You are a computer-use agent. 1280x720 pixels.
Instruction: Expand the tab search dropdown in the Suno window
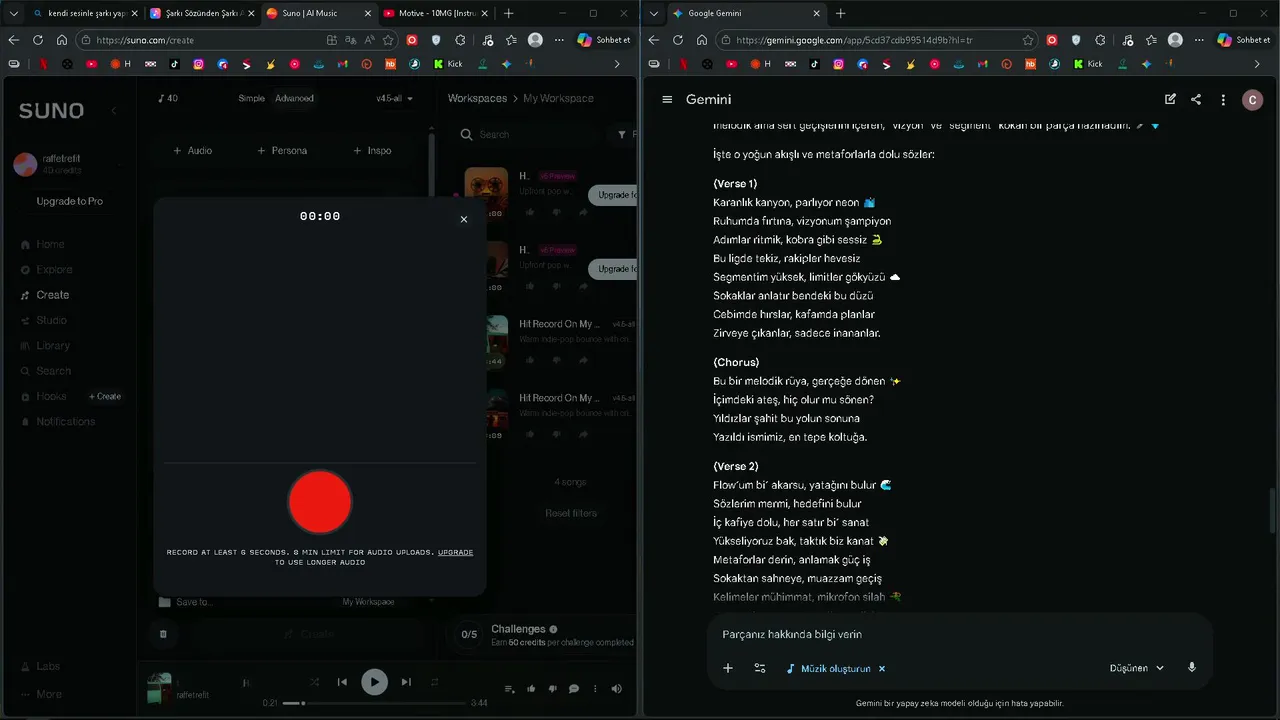(13, 13)
